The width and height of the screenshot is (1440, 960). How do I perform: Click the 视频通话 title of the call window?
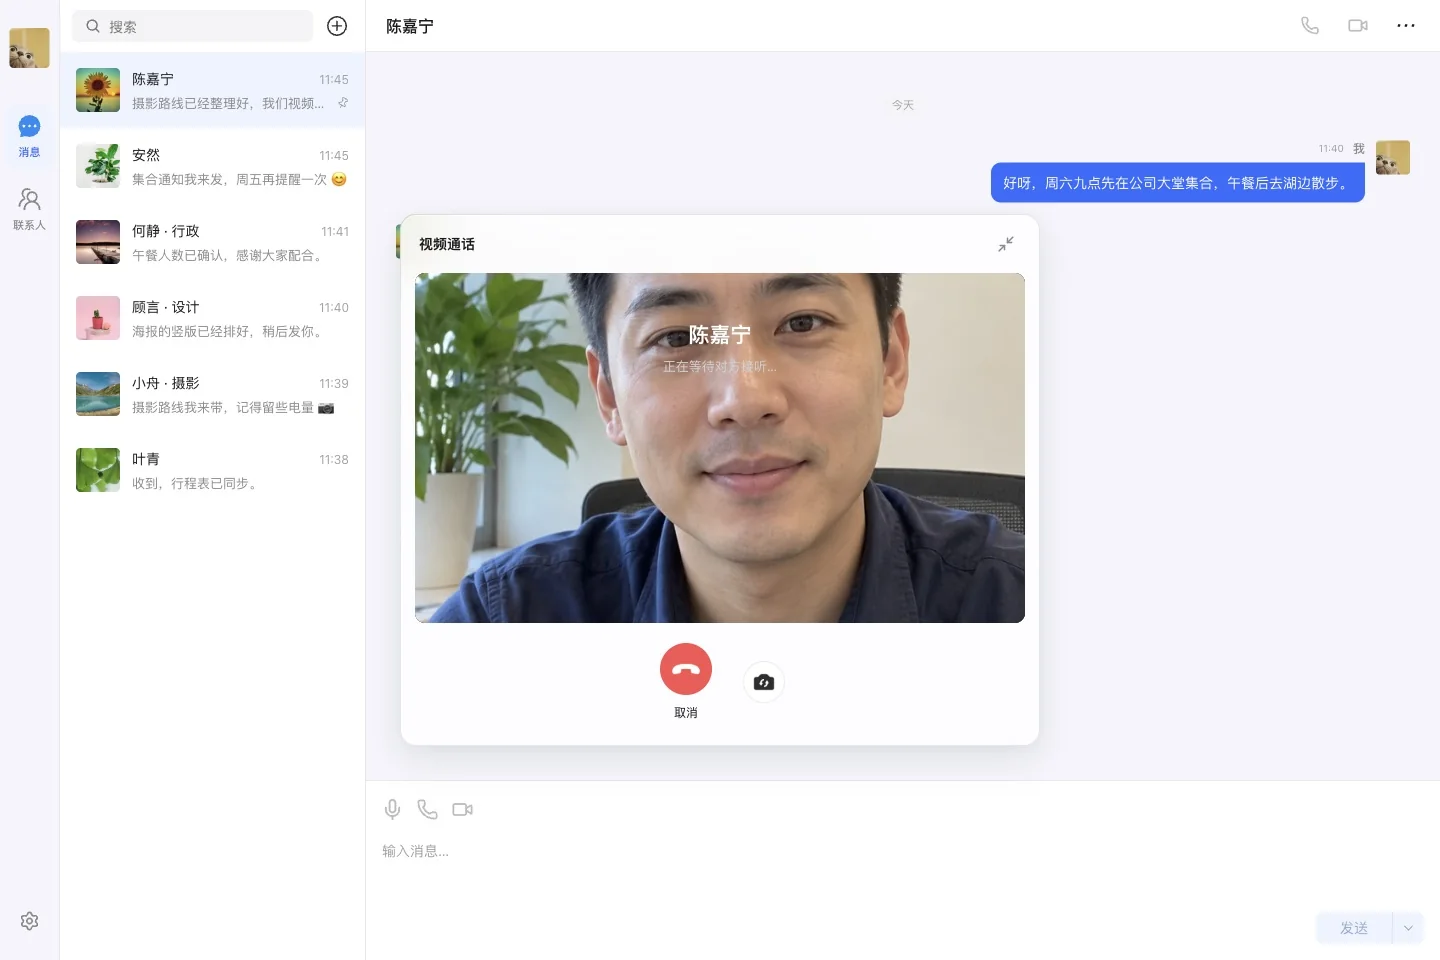447,244
